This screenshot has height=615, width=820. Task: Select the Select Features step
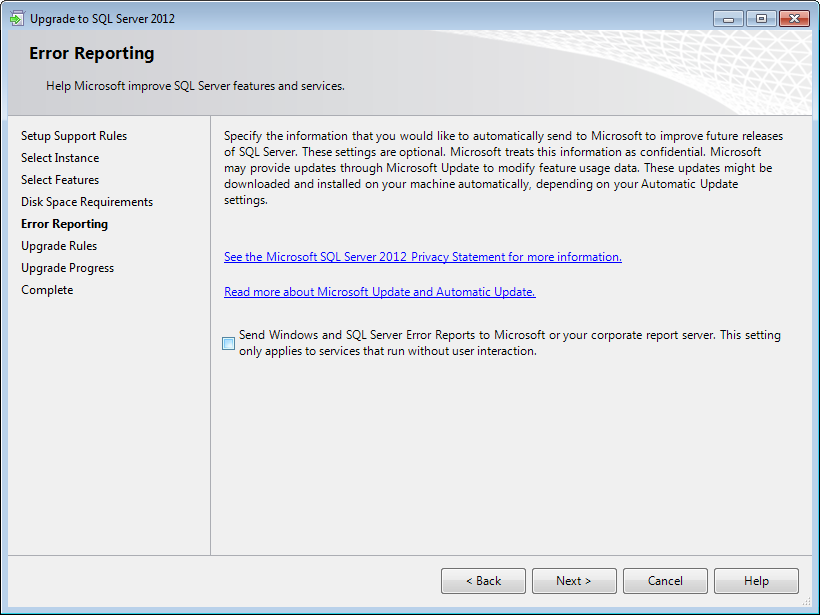click(x=60, y=180)
